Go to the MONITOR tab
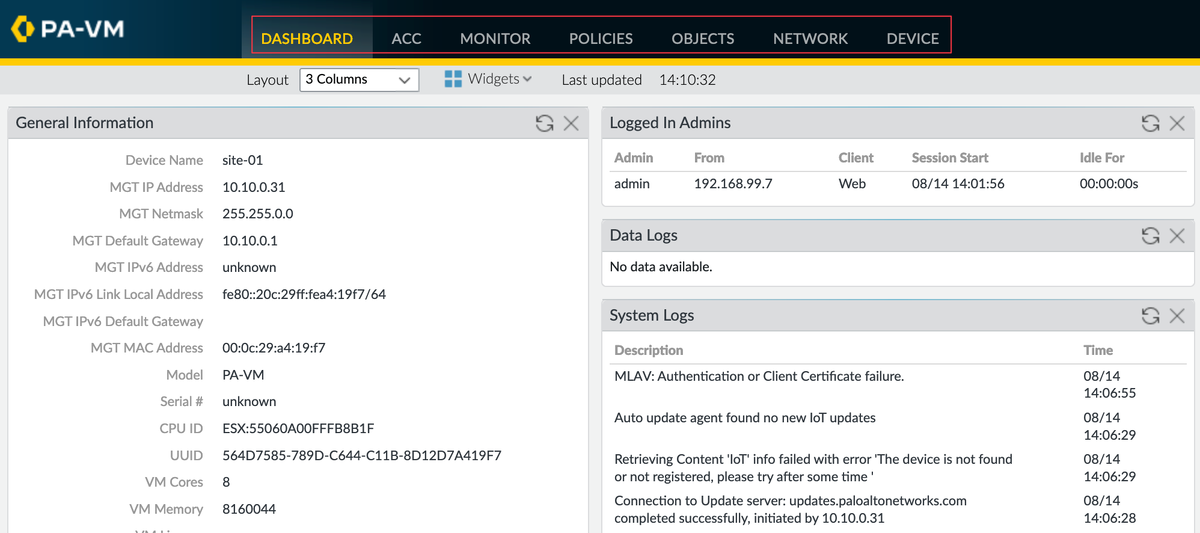The width and height of the screenshot is (1200, 533). pos(495,38)
